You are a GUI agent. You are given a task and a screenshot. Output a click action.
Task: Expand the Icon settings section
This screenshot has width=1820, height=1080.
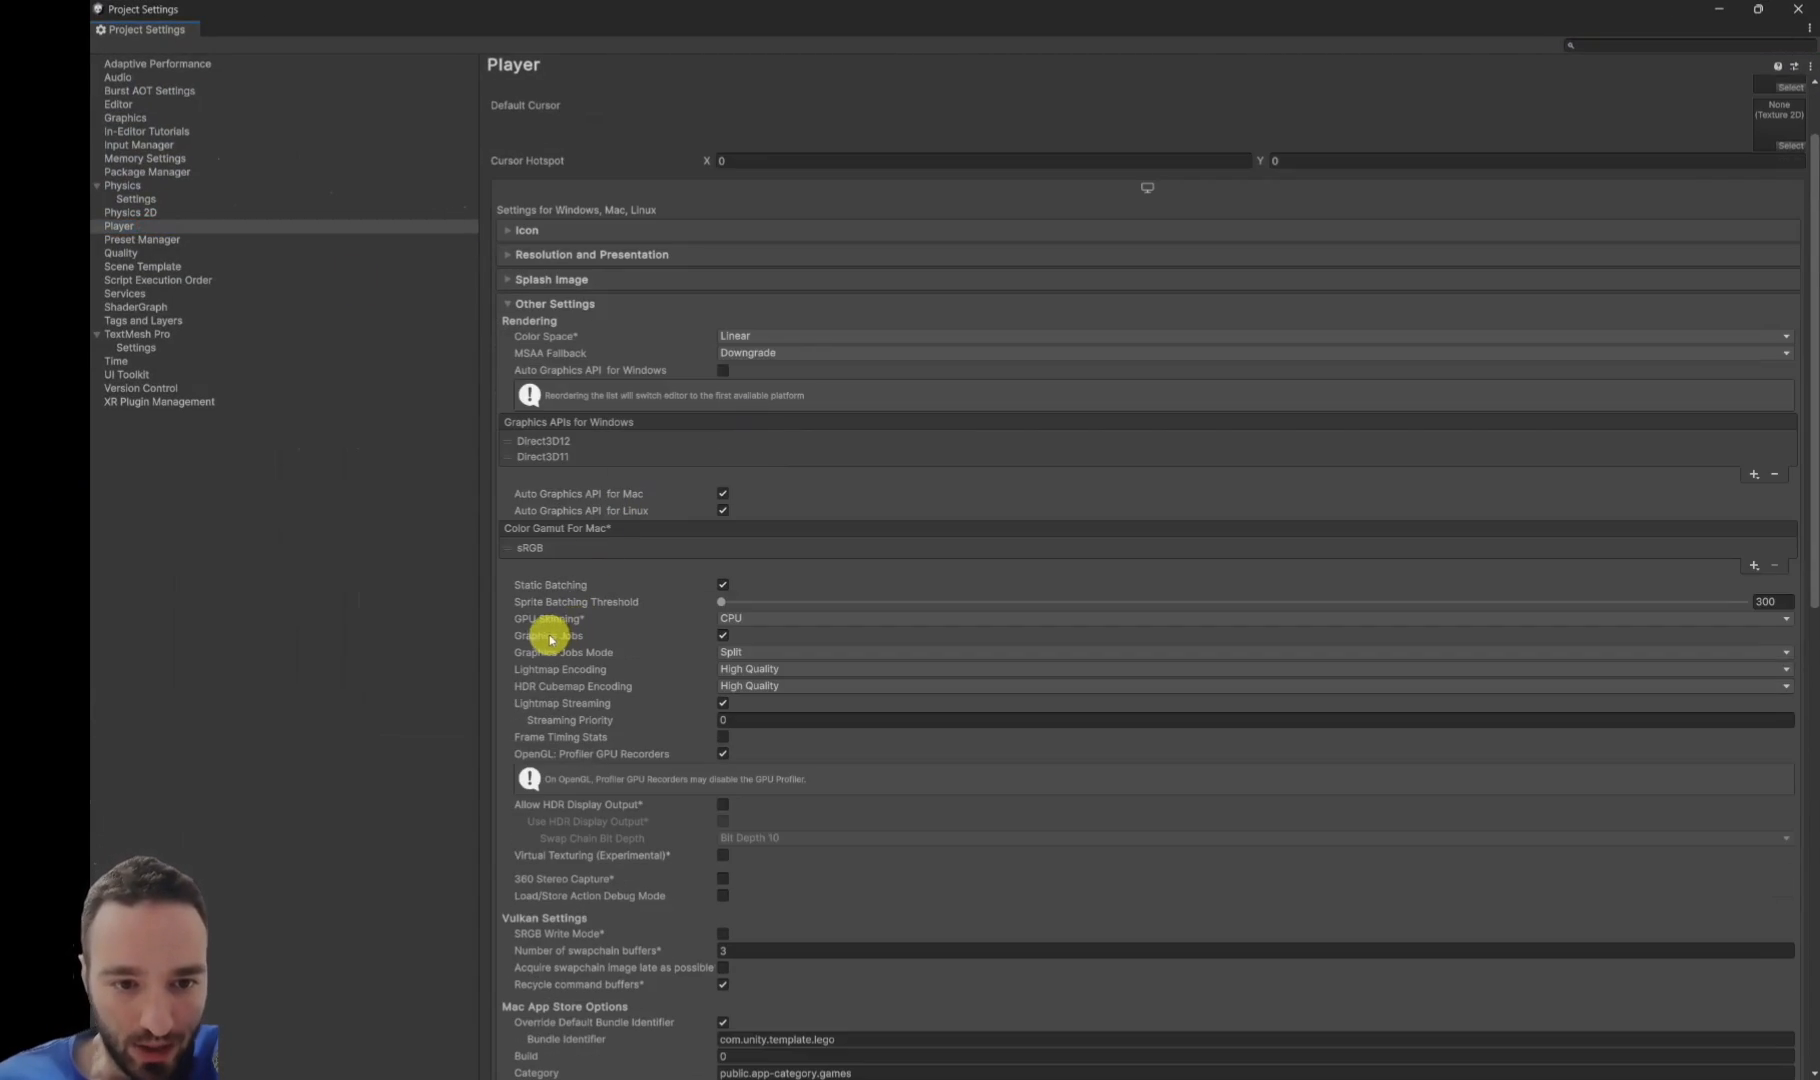pos(527,230)
